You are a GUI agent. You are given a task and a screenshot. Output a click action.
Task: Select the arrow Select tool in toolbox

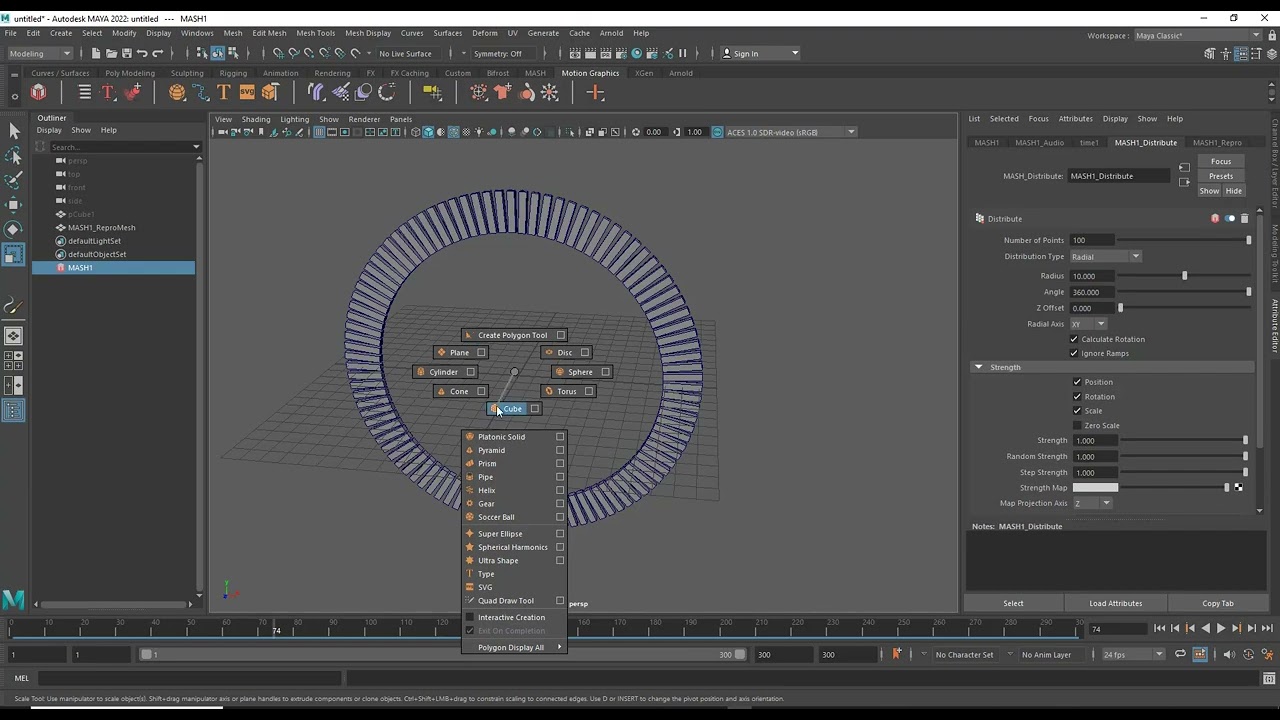click(14, 131)
